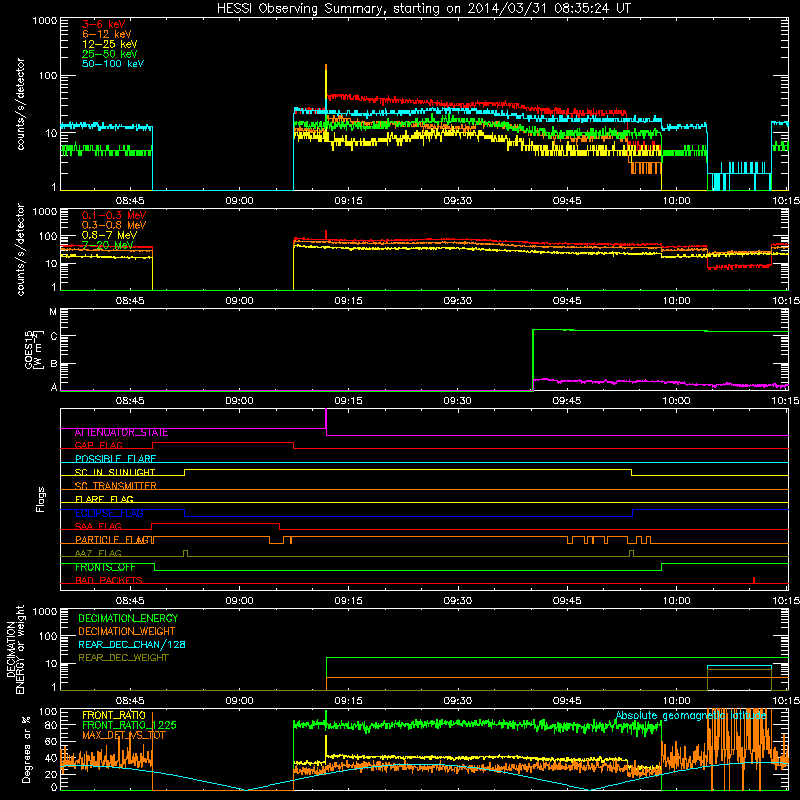
Task: Click the 0.8-7 MeV legend label
Action: tap(109, 235)
